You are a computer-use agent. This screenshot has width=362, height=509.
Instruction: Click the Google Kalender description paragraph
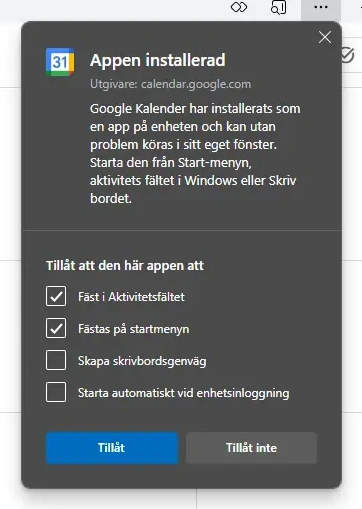click(195, 153)
